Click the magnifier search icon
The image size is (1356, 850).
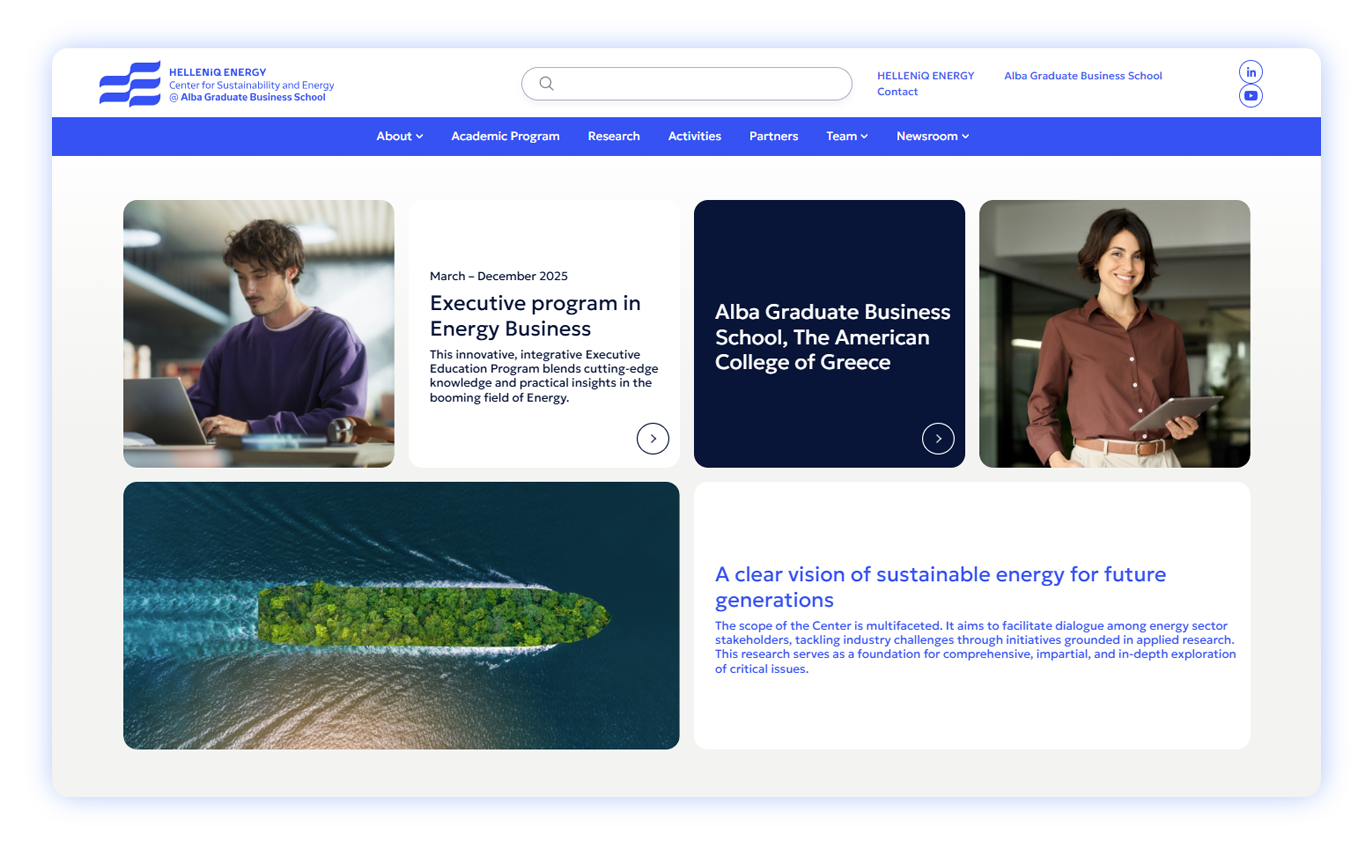click(x=546, y=84)
